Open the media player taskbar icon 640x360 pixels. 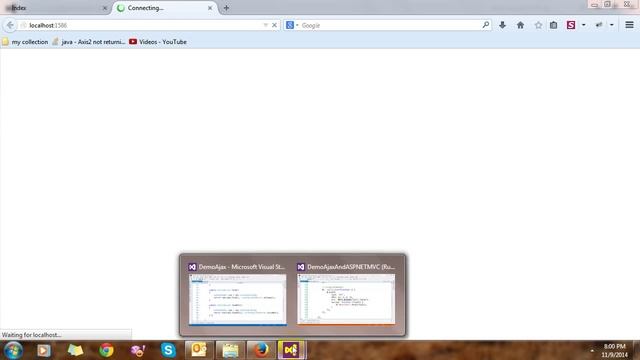point(44,350)
